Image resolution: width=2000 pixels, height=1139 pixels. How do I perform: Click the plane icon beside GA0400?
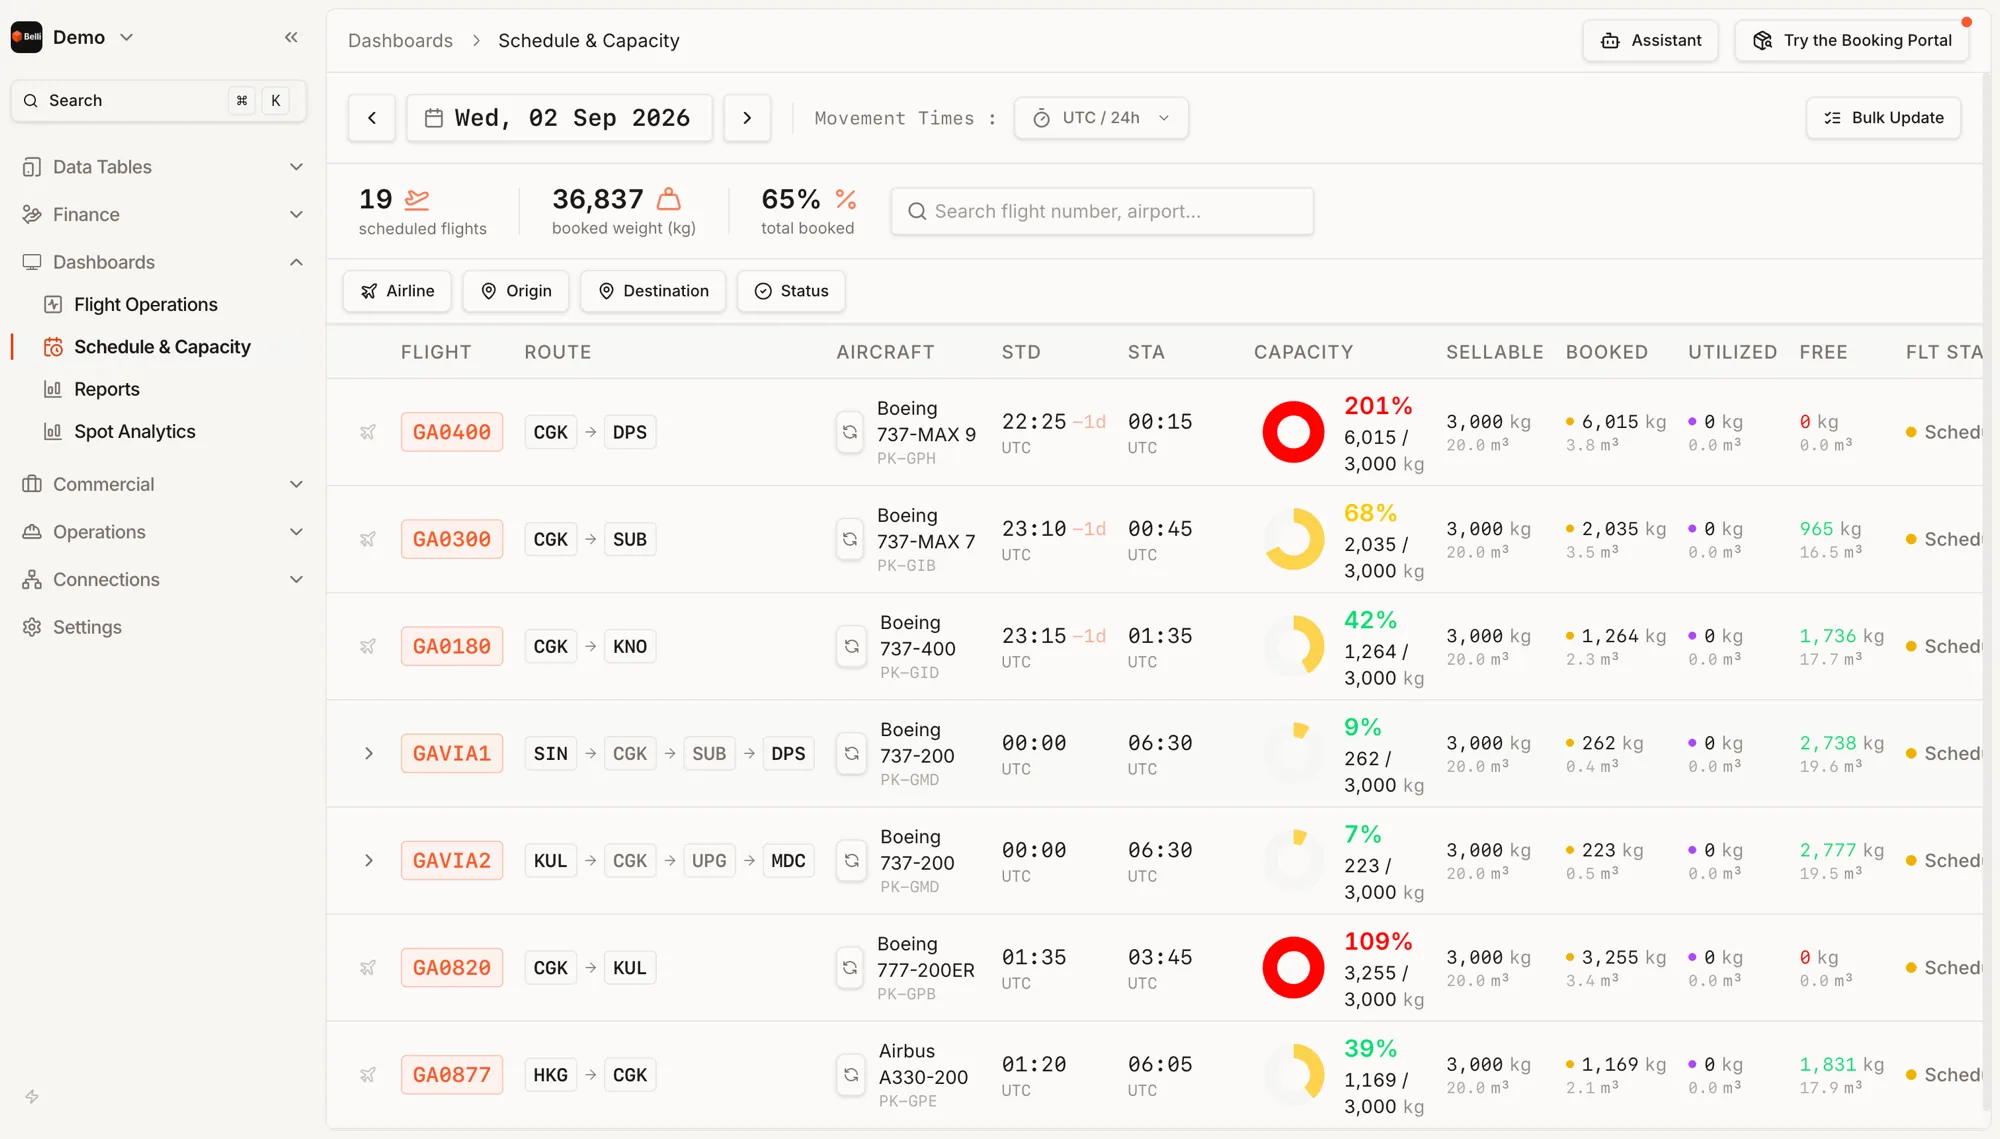368,432
